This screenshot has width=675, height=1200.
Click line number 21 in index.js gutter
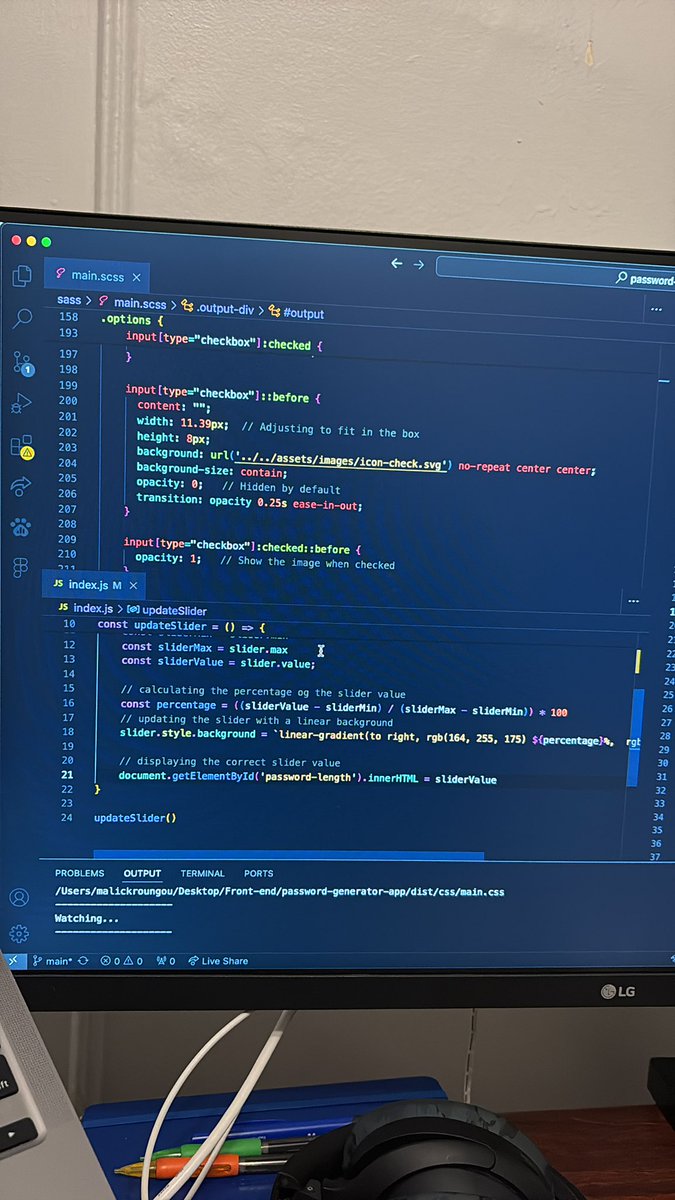(x=68, y=774)
